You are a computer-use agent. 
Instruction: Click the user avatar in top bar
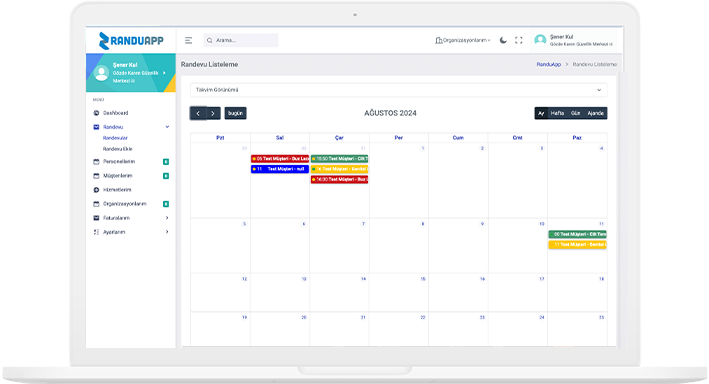pyautogui.click(x=540, y=40)
